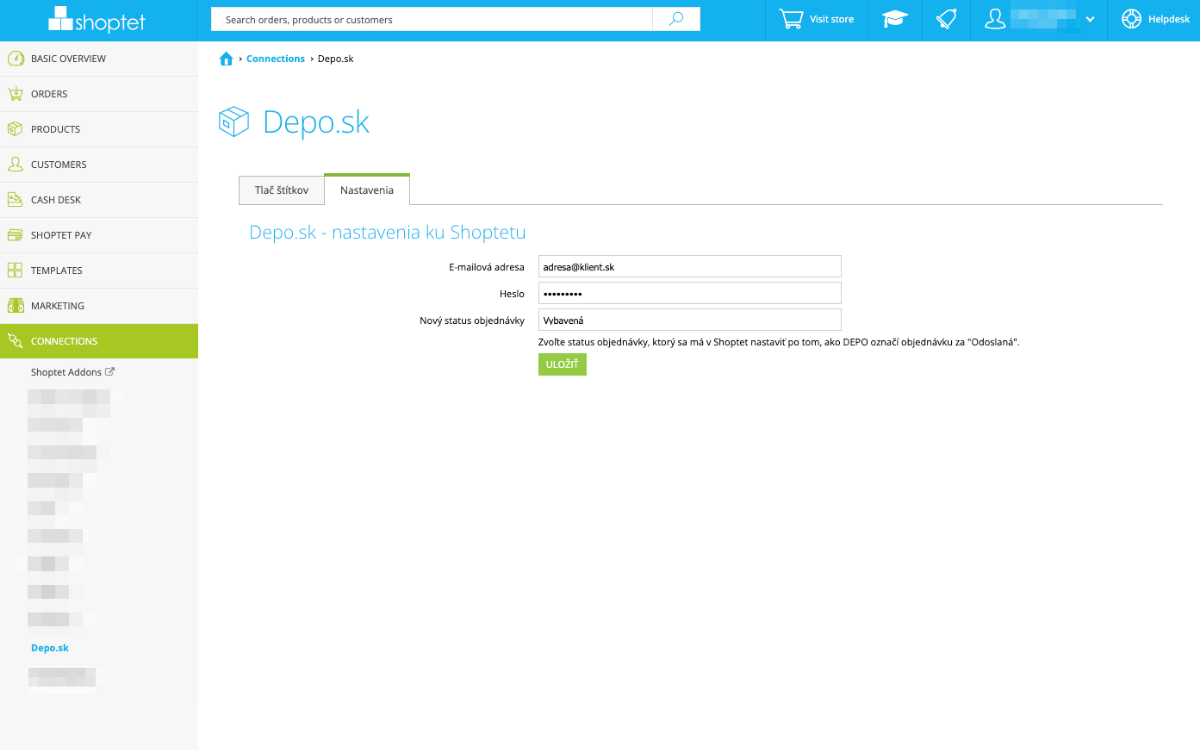The width and height of the screenshot is (1200, 750).
Task: Open MARKETING menu item
Action: 99,306
